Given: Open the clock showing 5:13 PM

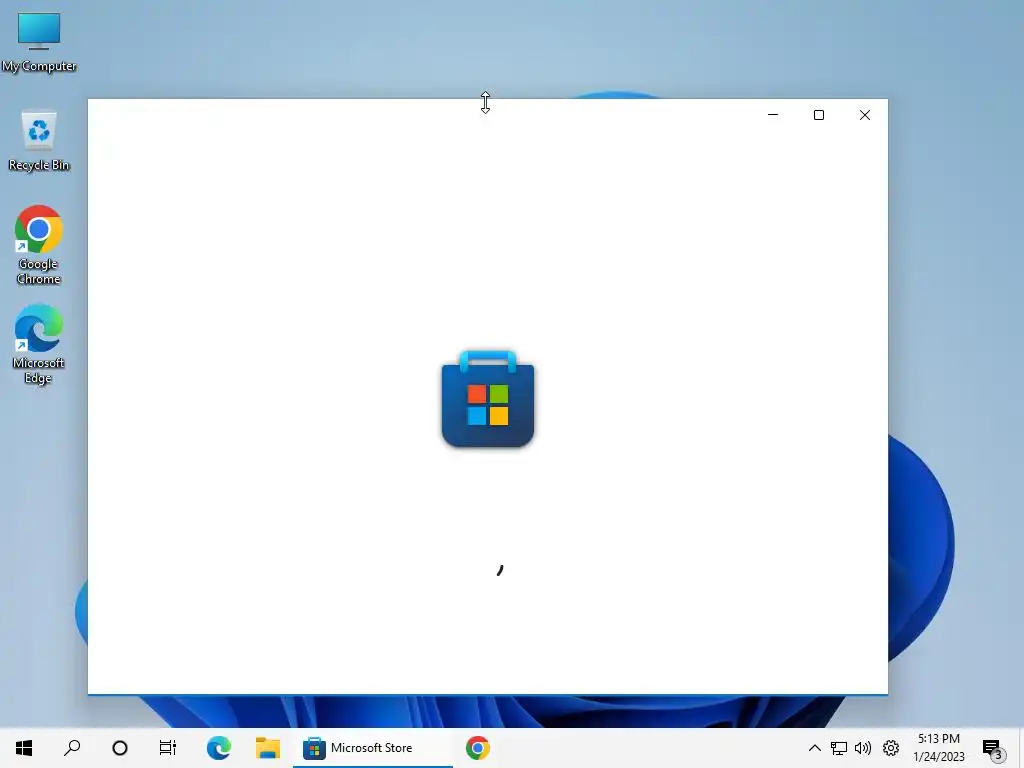Looking at the screenshot, I should click(938, 748).
